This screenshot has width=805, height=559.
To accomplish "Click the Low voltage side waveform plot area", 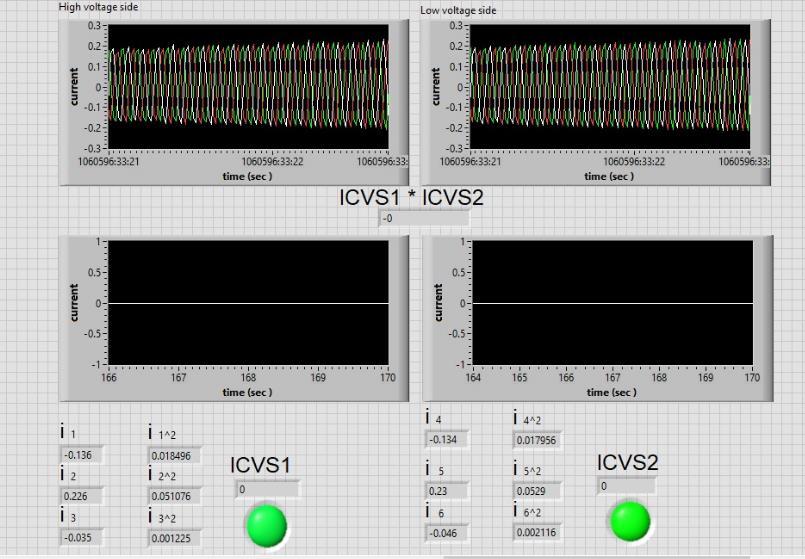I will pos(610,87).
